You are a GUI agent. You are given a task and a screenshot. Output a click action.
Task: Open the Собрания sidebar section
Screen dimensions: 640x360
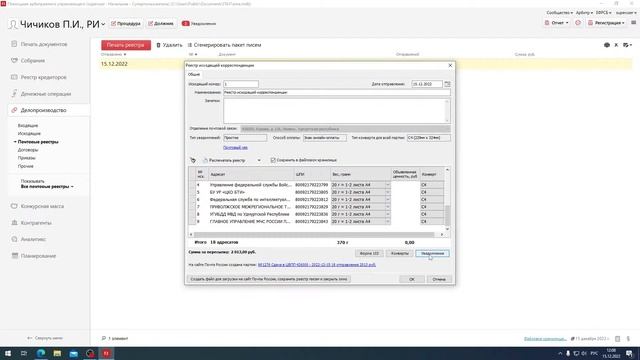tap(33, 60)
